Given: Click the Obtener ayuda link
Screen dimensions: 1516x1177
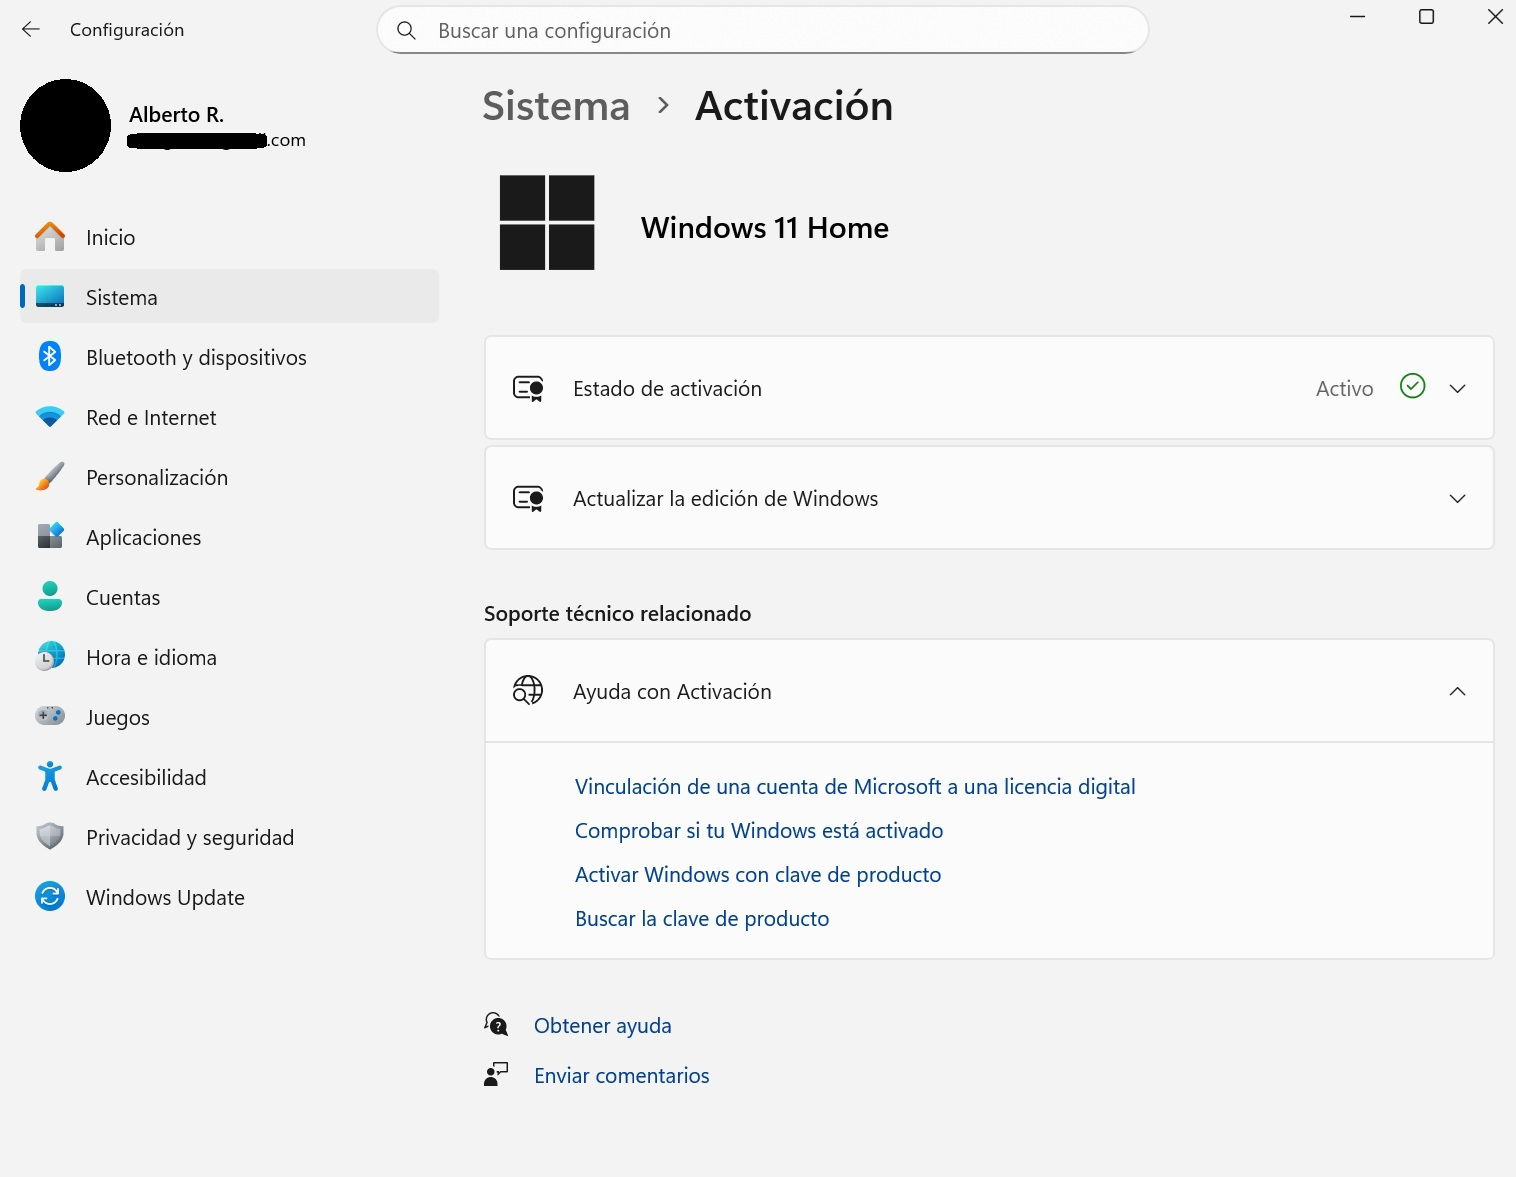Looking at the screenshot, I should tap(602, 1025).
